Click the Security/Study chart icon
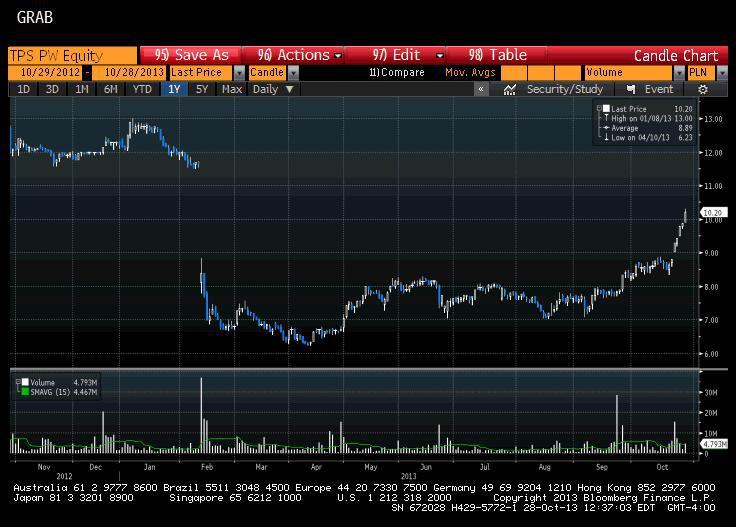This screenshot has width=736, height=527. pyautogui.click(x=509, y=89)
